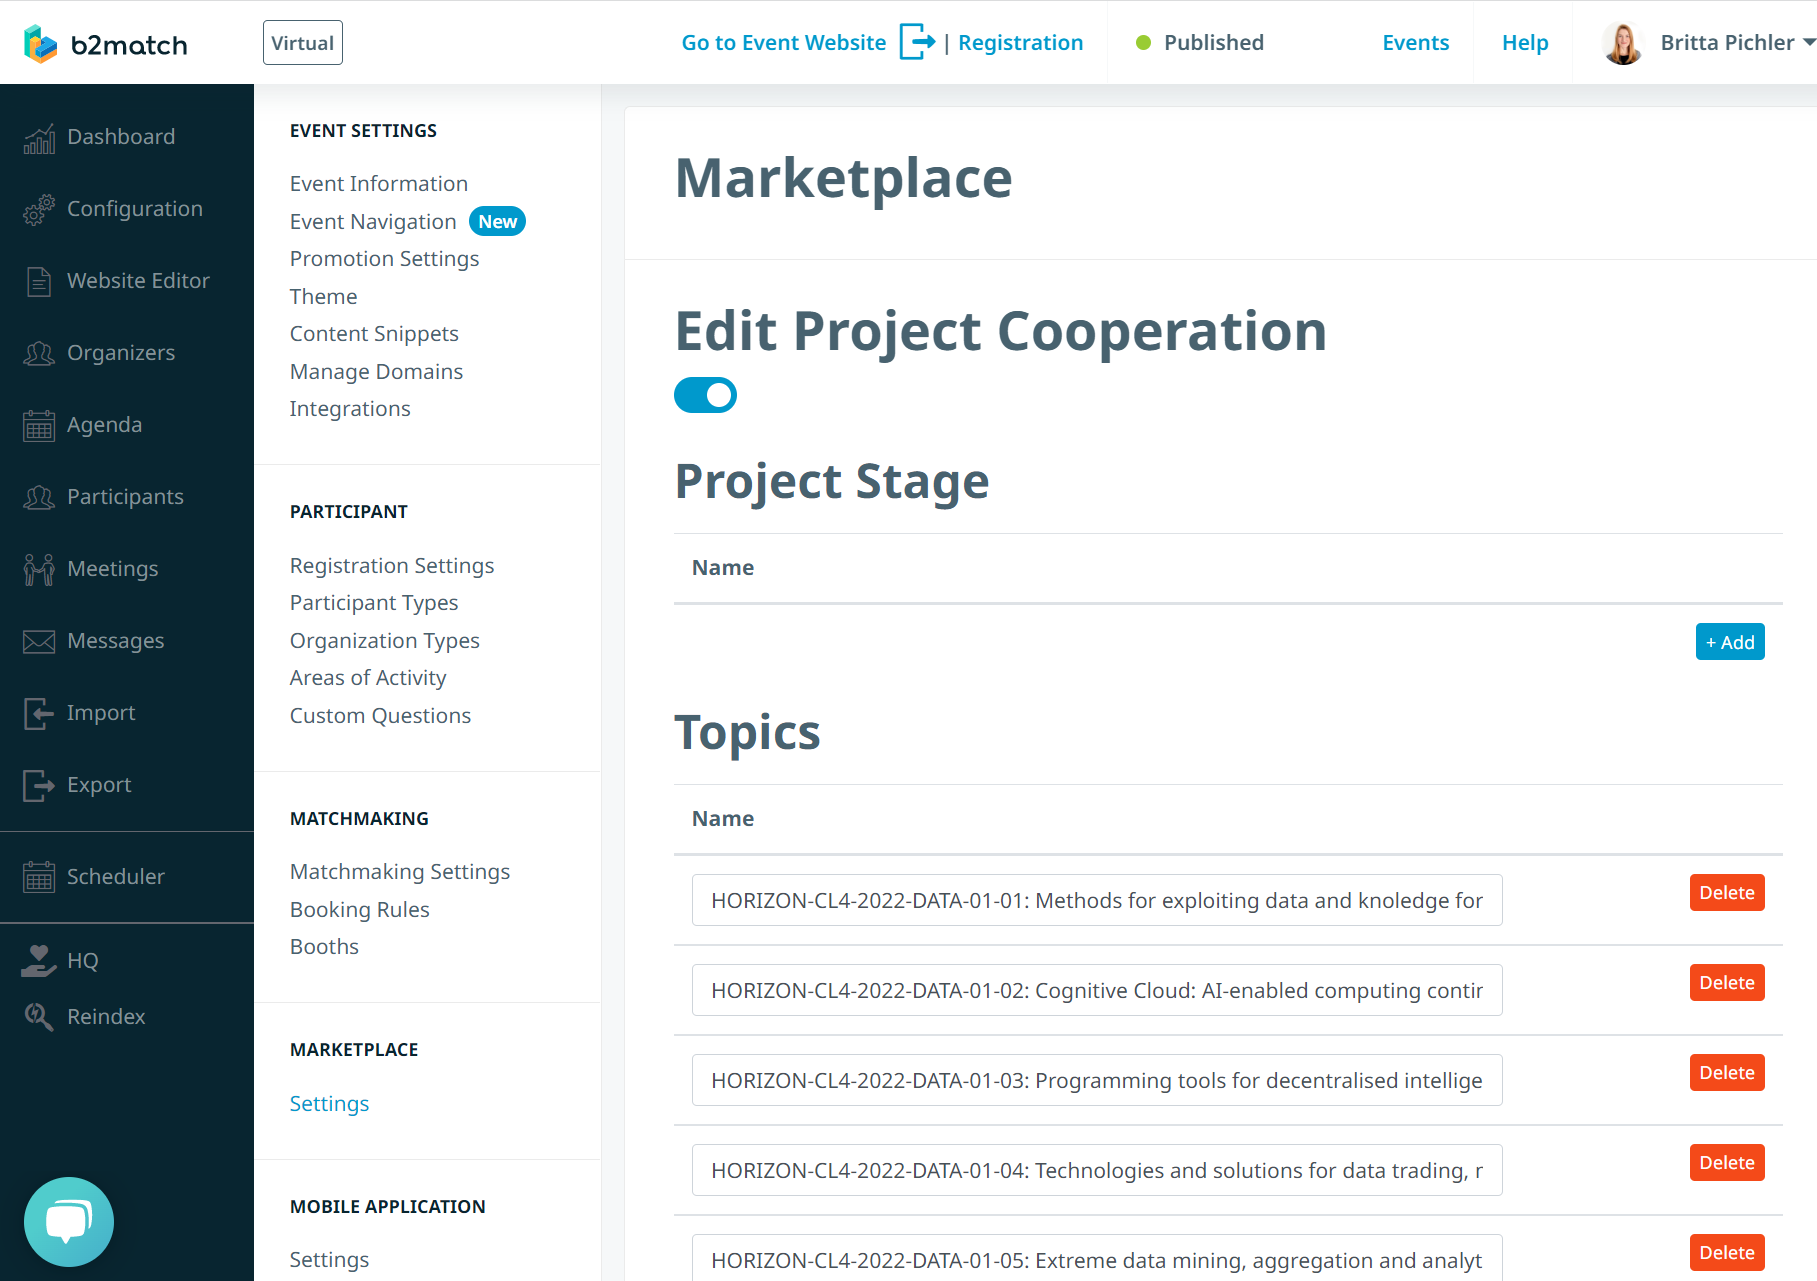Open Organization Types
1817x1281 pixels.
click(x=385, y=641)
